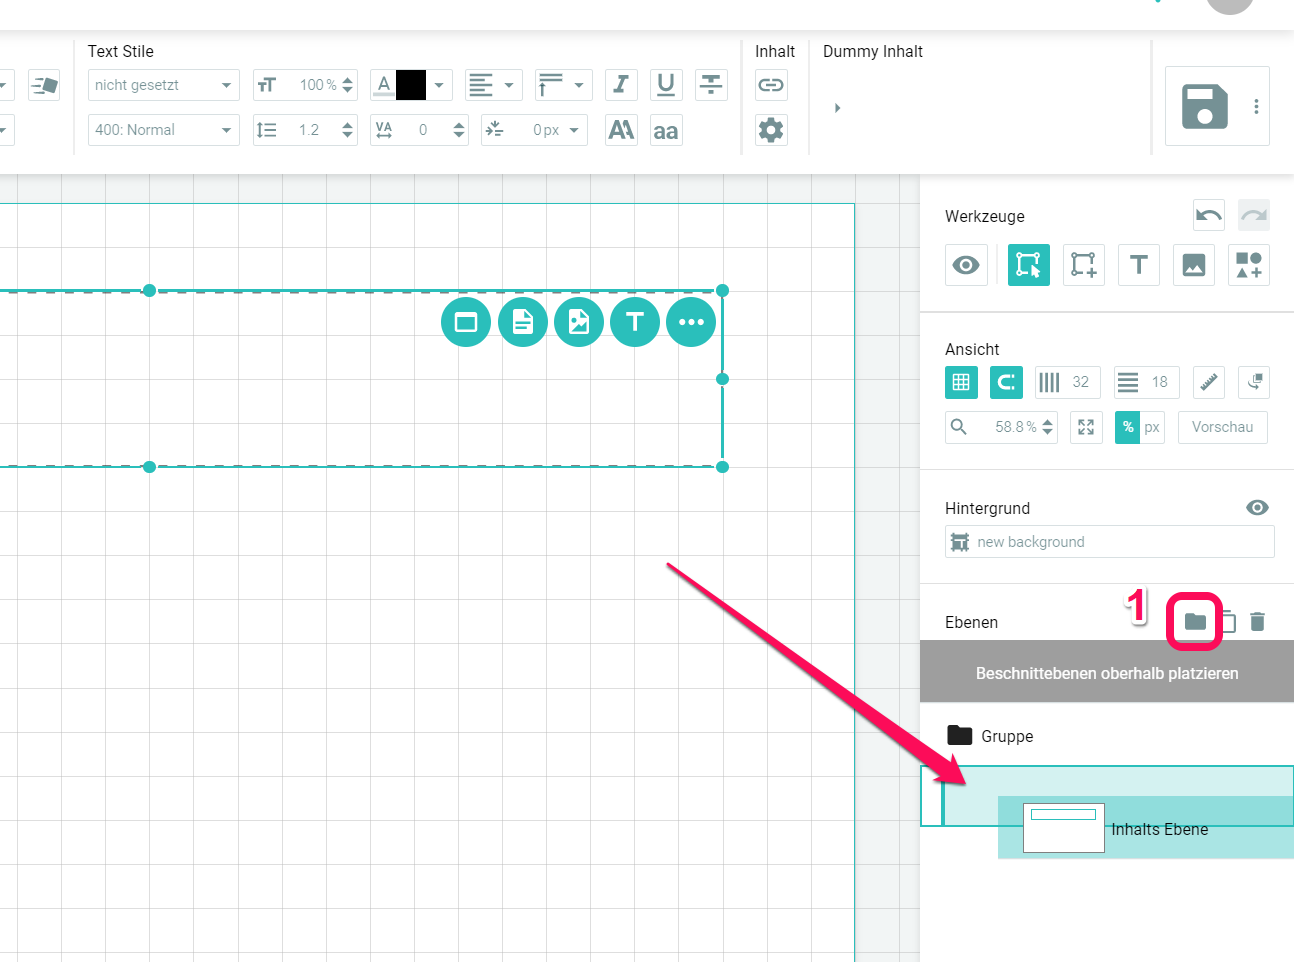Open the '400: Normal' font weight dropdown
This screenshot has width=1294, height=962.
point(164,130)
